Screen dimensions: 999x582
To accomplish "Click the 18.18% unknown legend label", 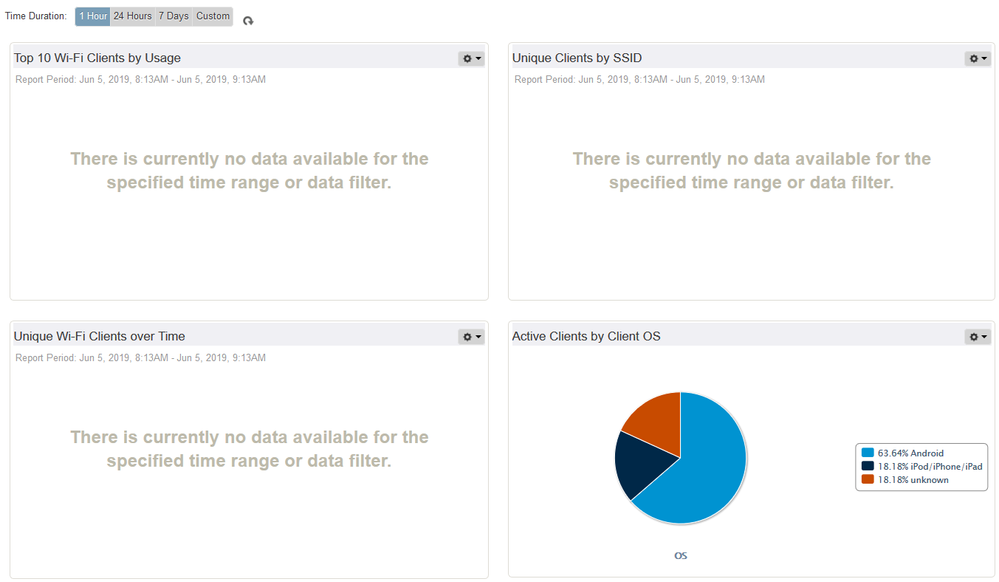I will [913, 480].
